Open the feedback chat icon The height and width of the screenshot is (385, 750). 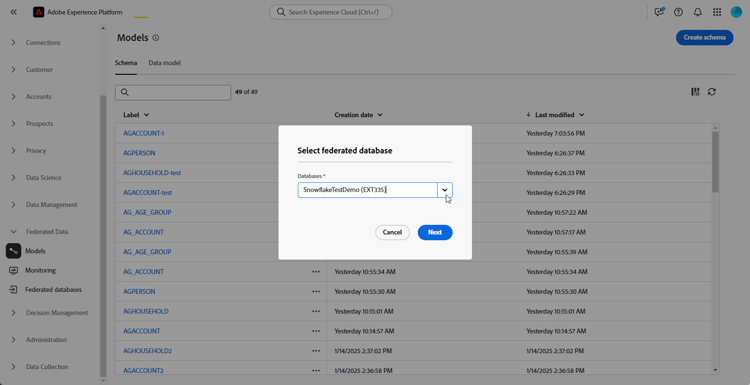coord(660,12)
